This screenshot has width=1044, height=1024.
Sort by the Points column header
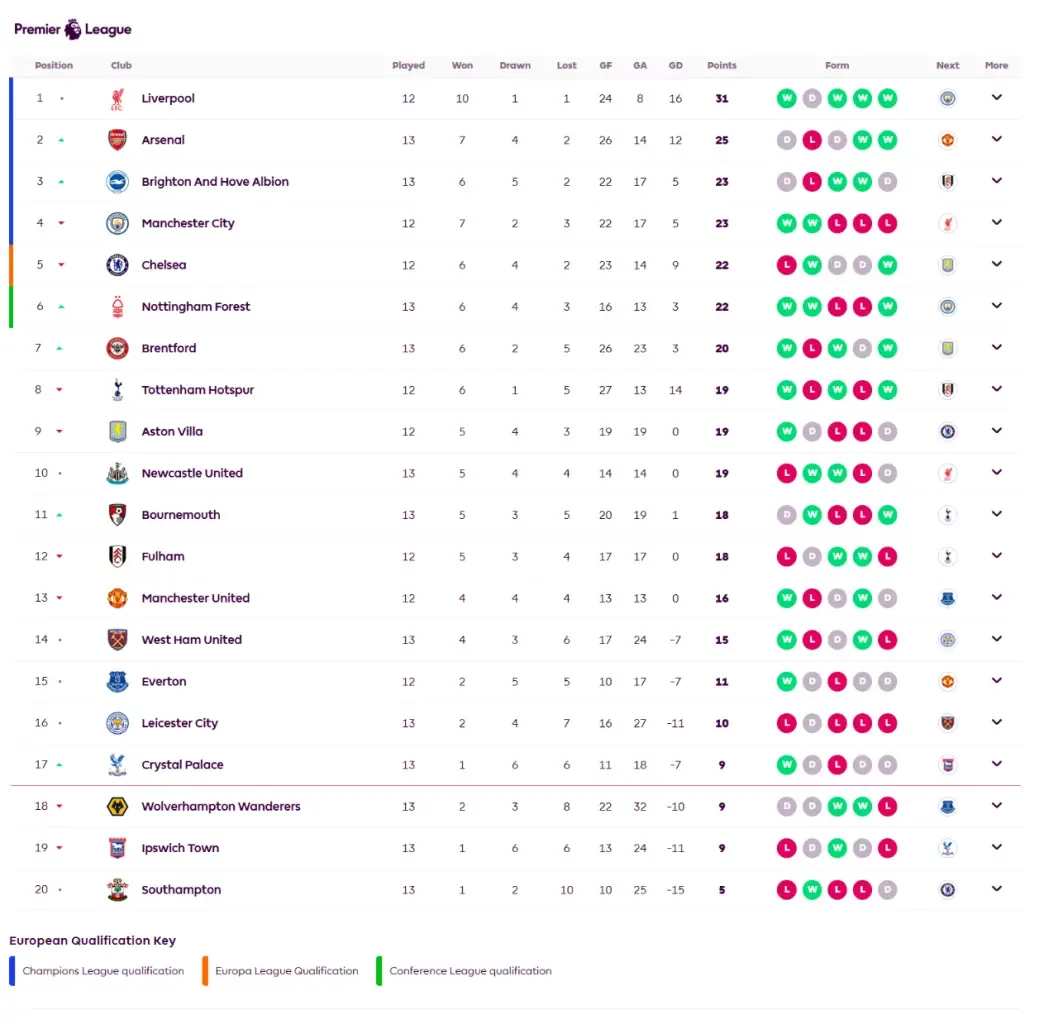pos(722,65)
